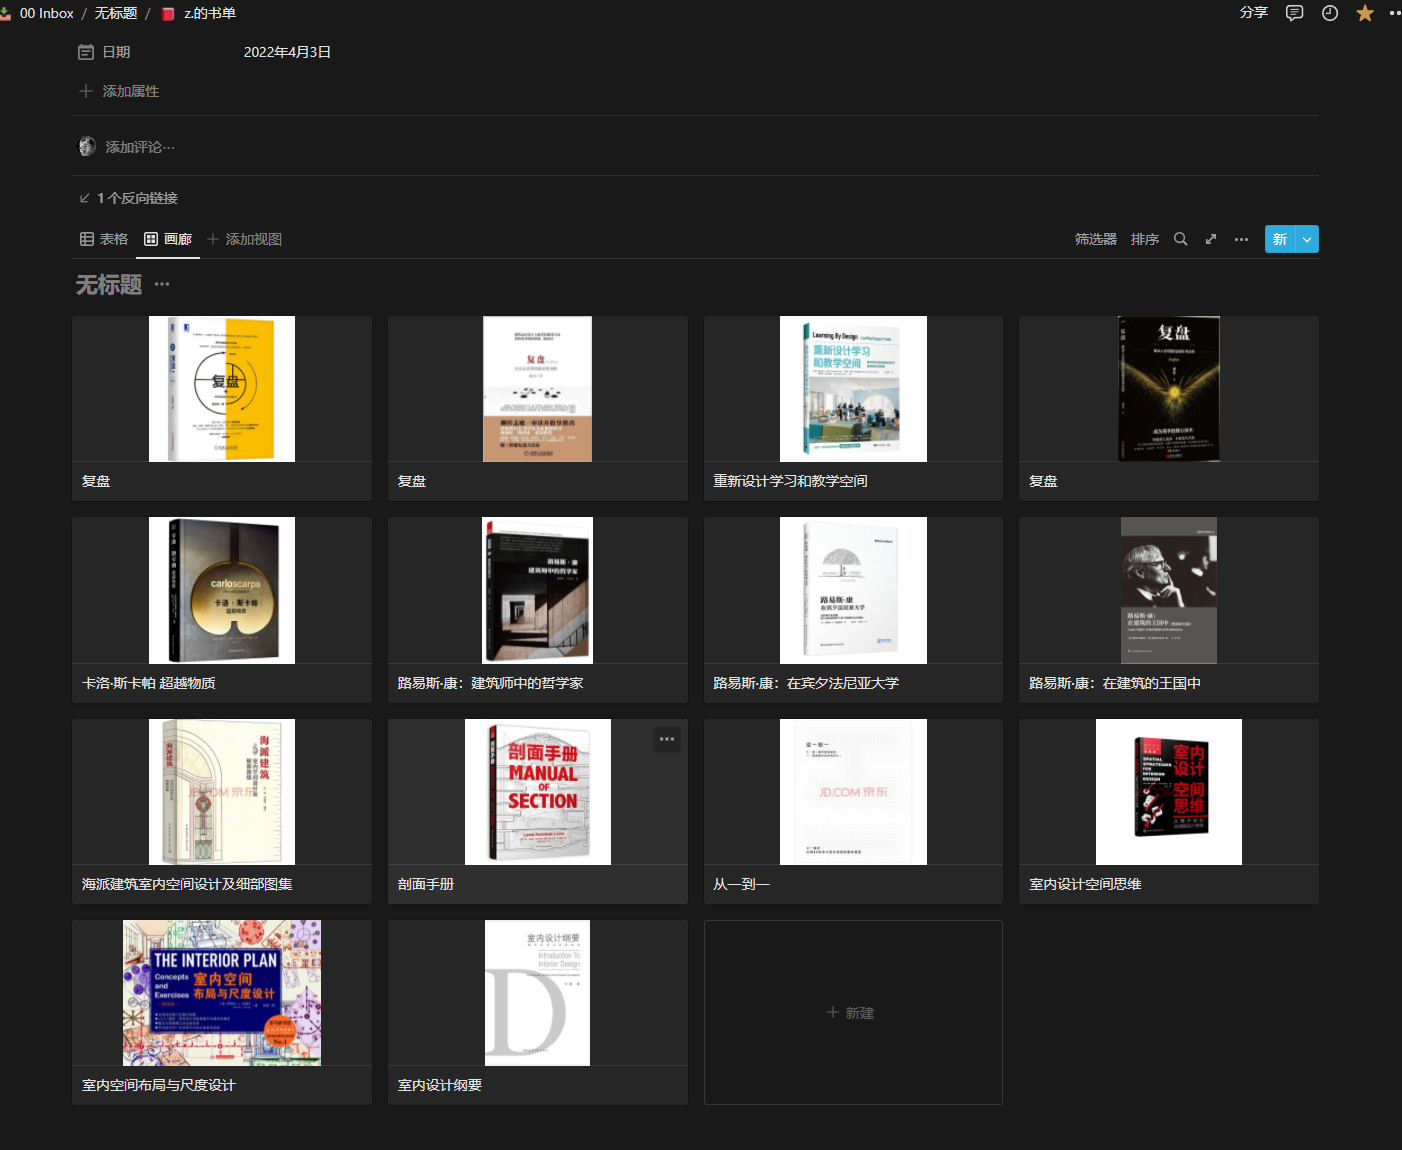Click title 海派建筑室内空间设计及细部图集
This screenshot has height=1150, width=1402.
coord(187,884)
